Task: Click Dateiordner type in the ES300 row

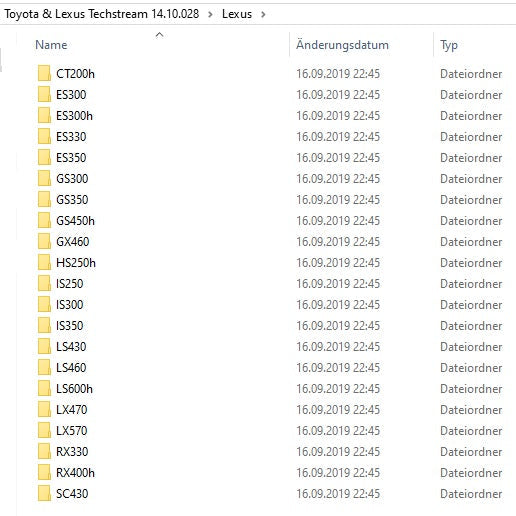Action: click(x=471, y=95)
